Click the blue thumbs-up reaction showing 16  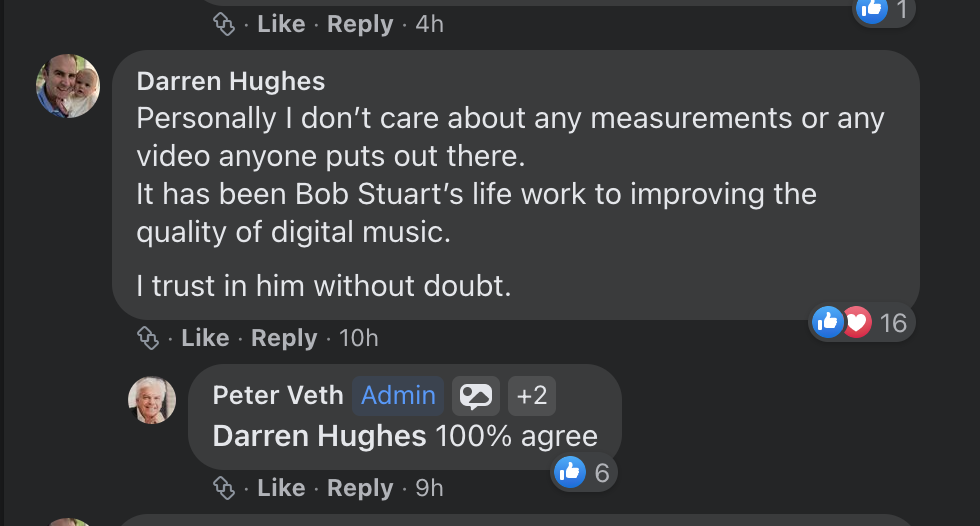829,322
